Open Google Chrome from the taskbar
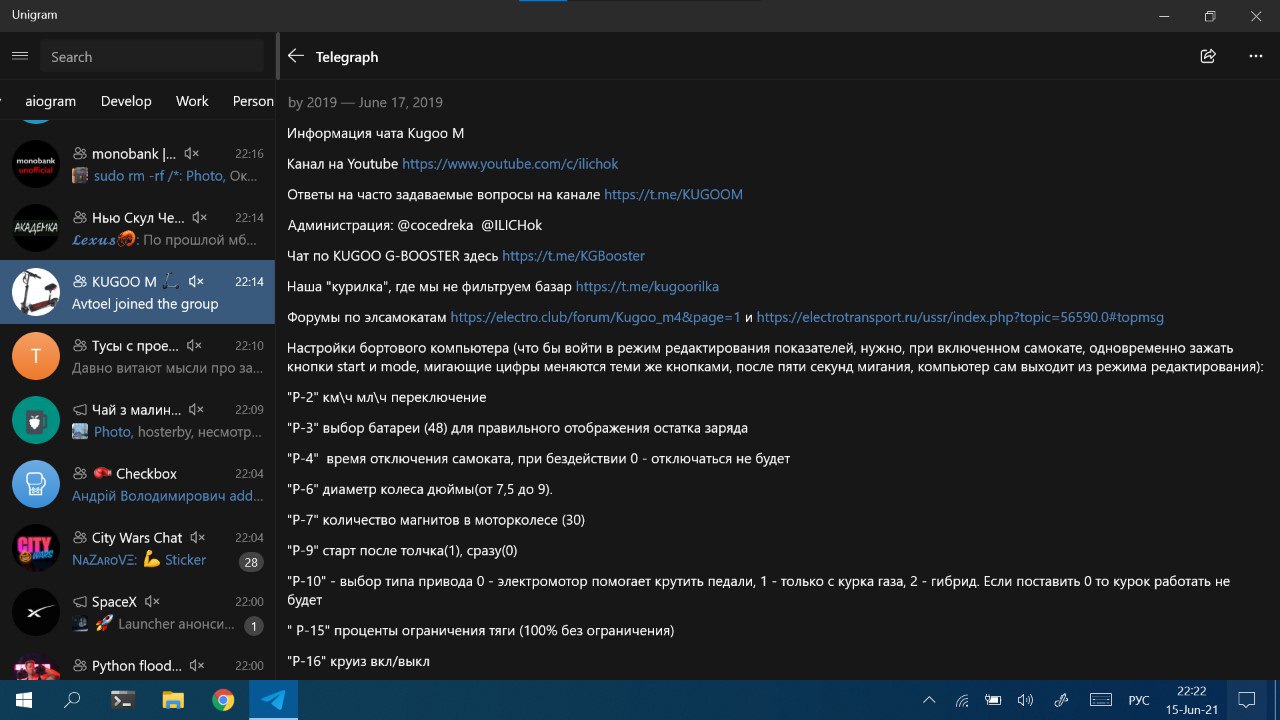The image size is (1280, 720). (223, 700)
